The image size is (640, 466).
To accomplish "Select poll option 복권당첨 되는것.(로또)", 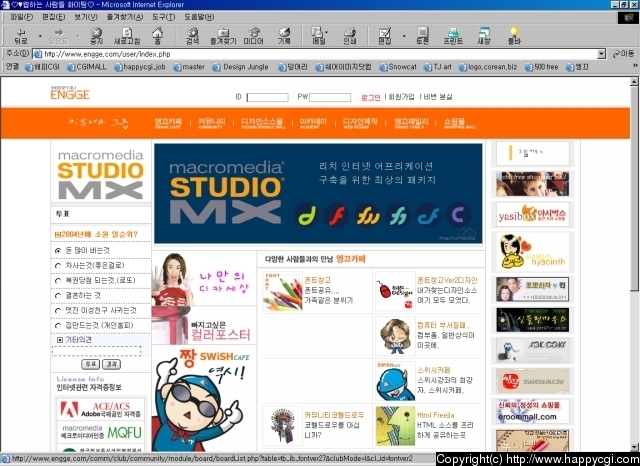I will pyautogui.click(x=58, y=281).
